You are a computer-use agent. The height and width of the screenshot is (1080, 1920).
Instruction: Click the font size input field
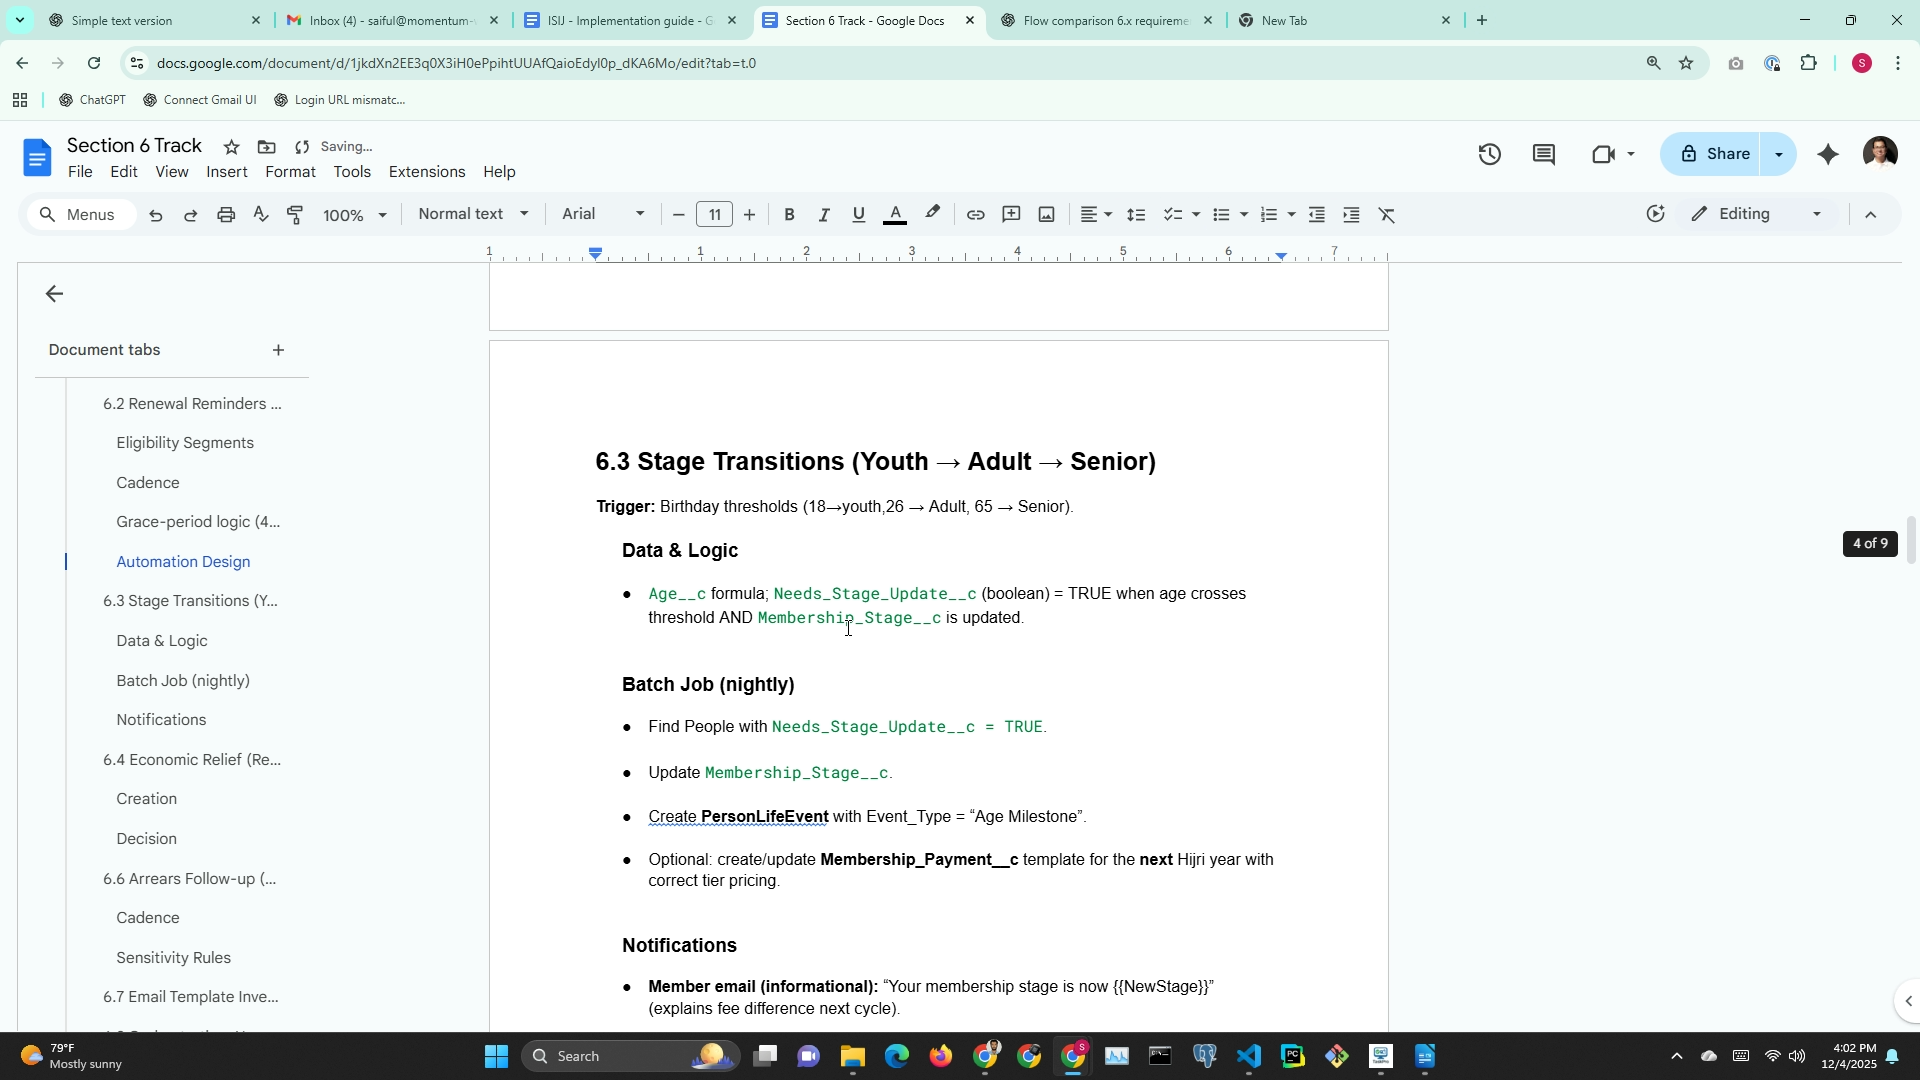click(x=714, y=215)
